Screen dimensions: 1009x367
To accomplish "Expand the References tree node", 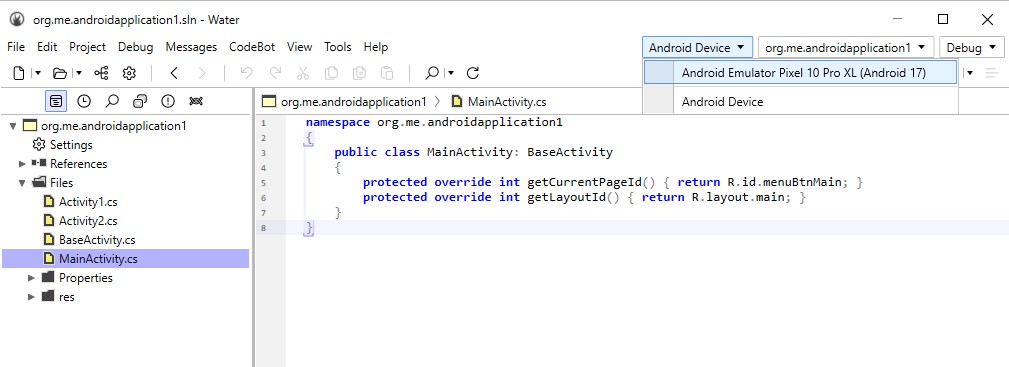I will (x=23, y=164).
